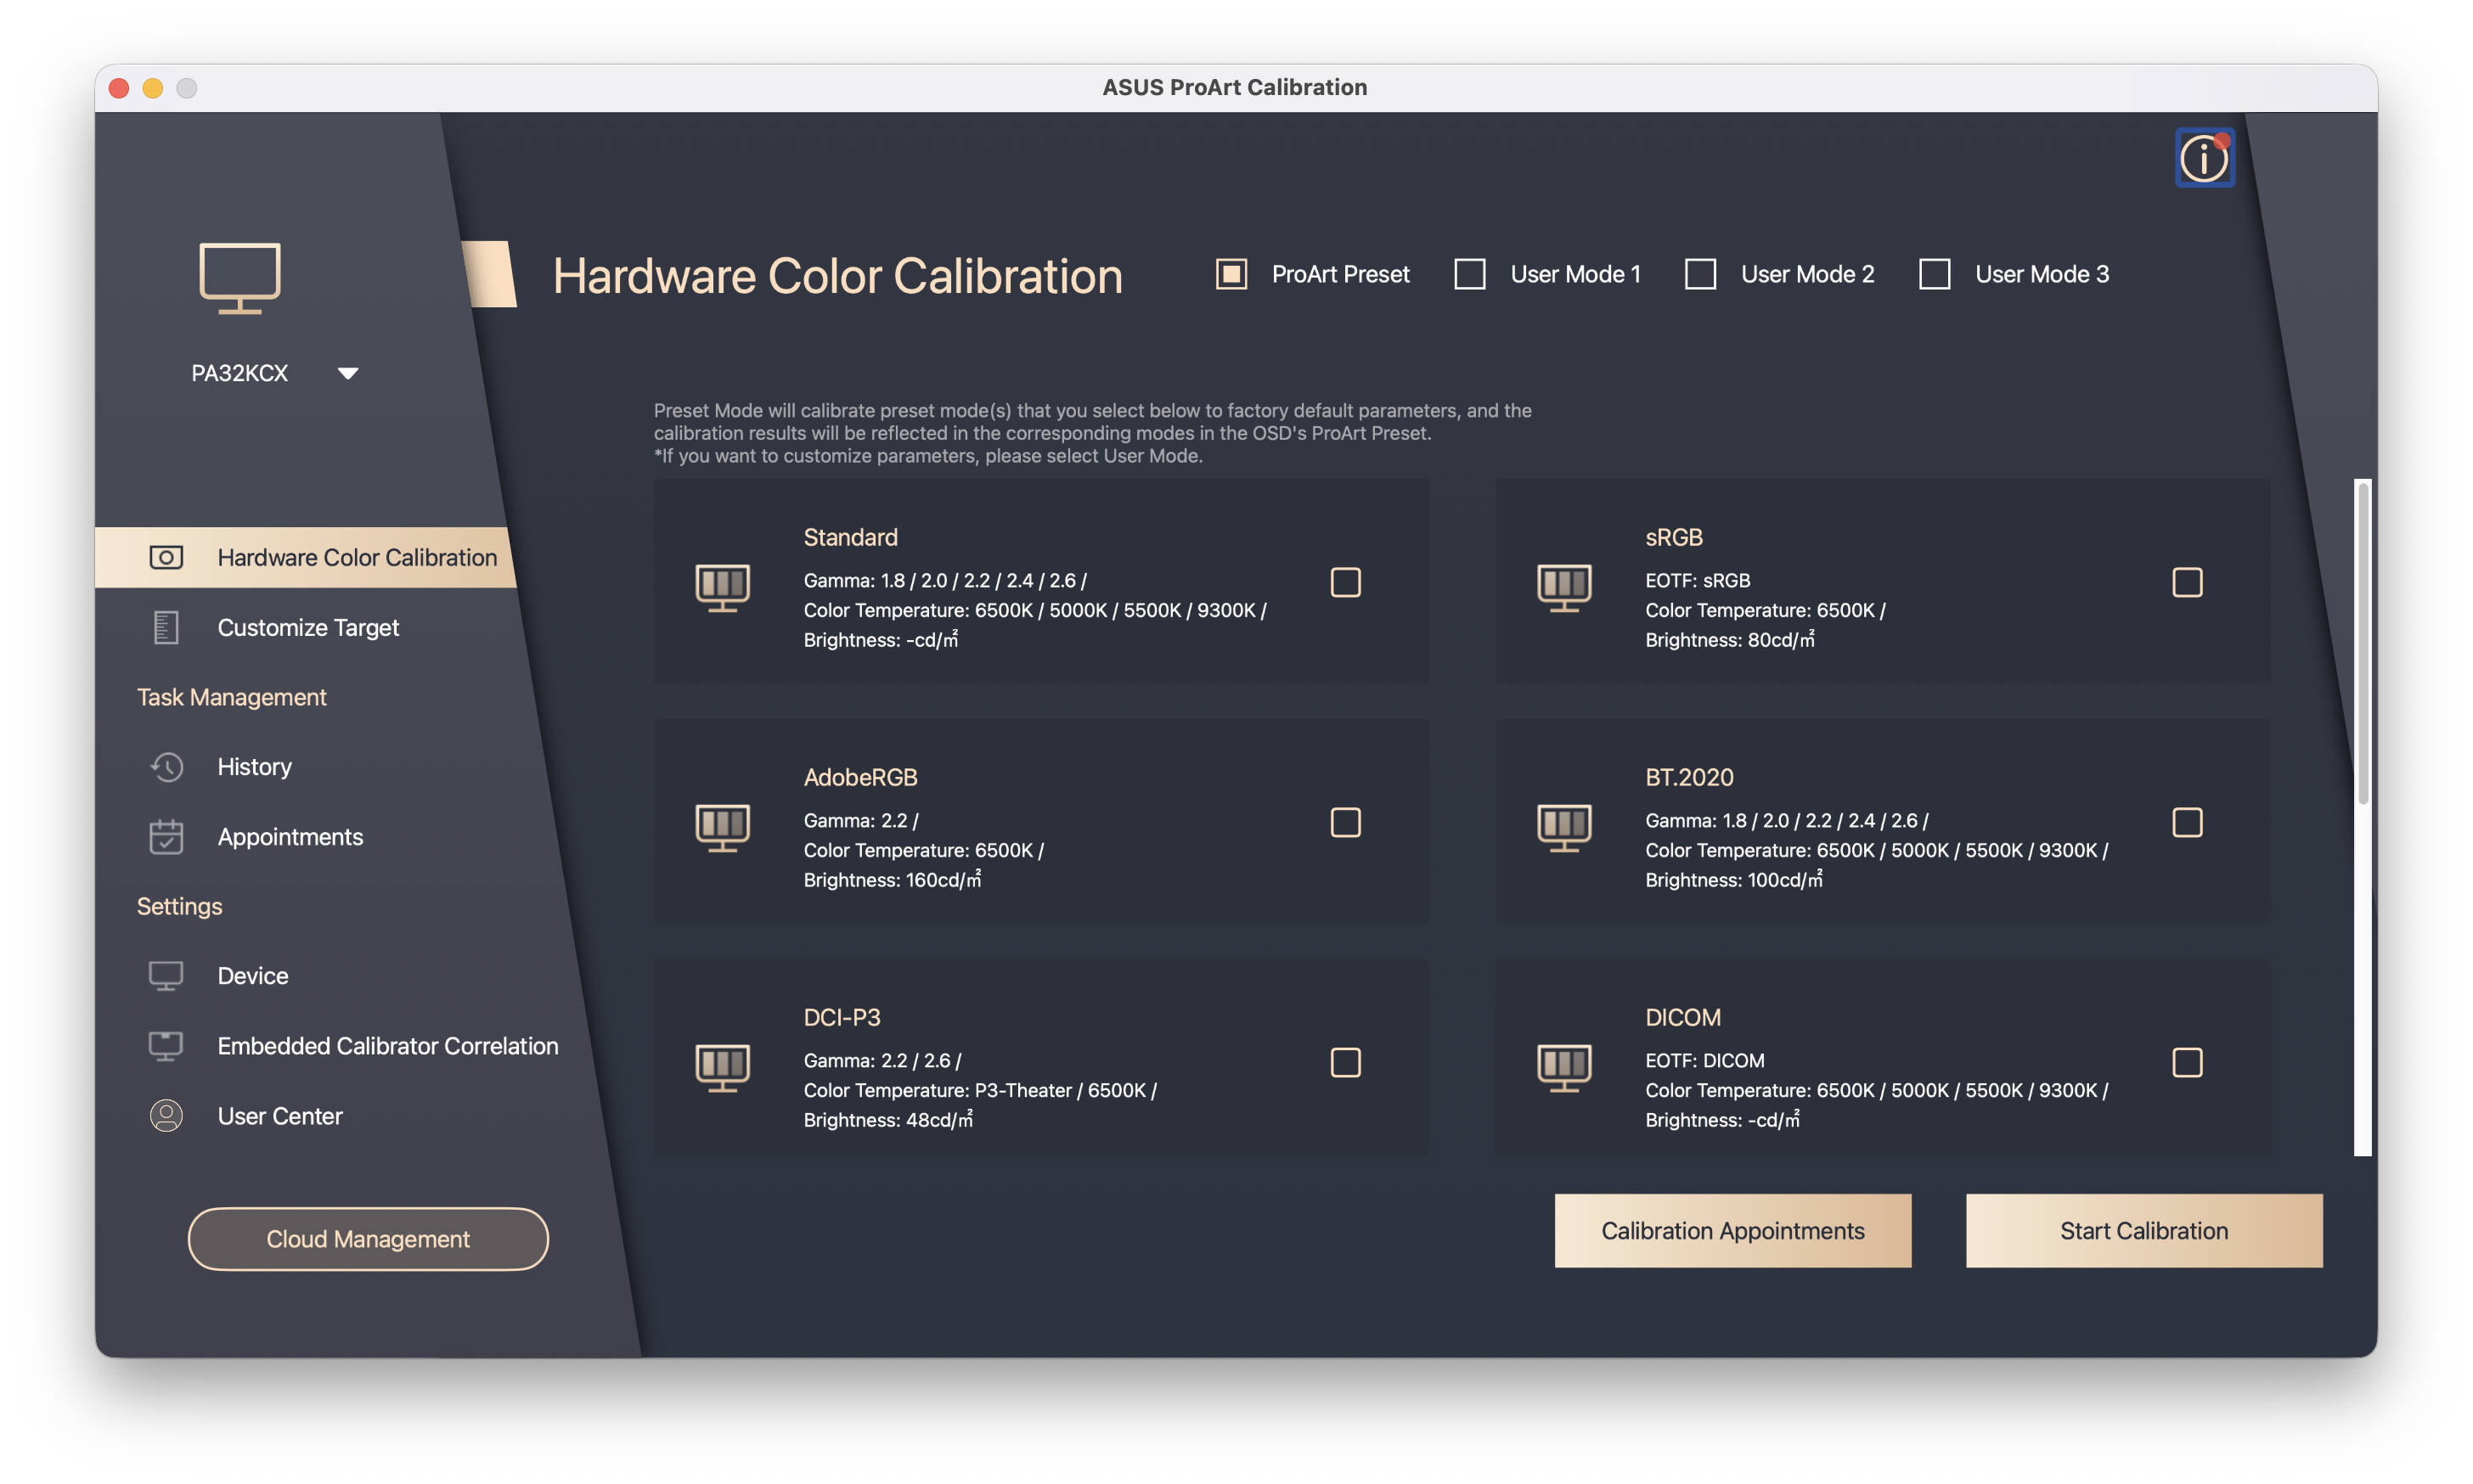Enable the Standard preset checkbox

1346,582
